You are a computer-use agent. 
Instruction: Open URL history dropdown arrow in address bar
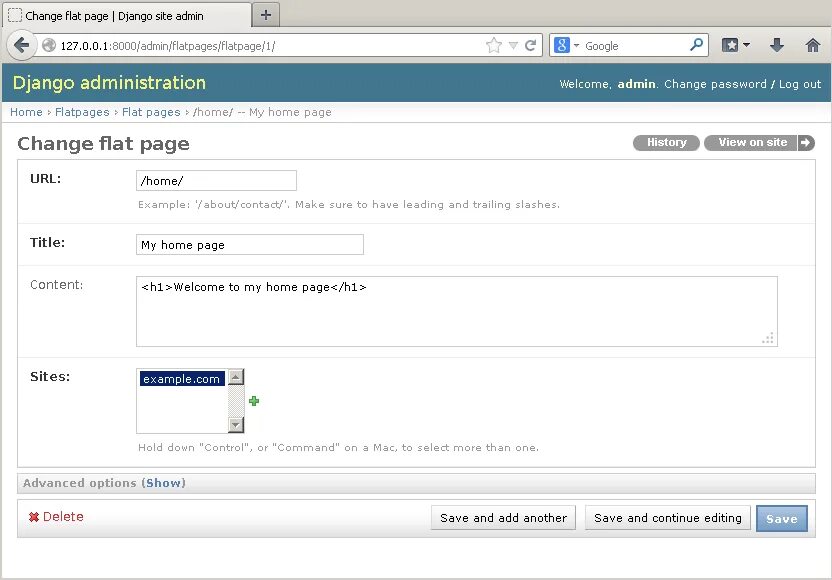[513, 46]
